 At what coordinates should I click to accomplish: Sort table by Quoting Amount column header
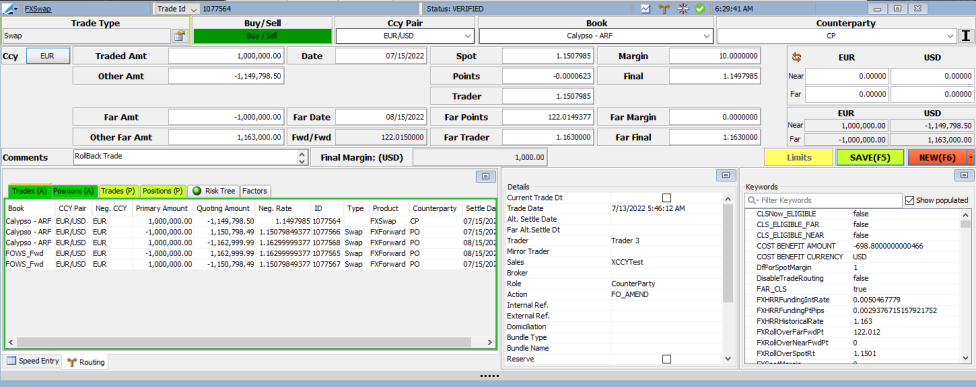click(x=224, y=208)
